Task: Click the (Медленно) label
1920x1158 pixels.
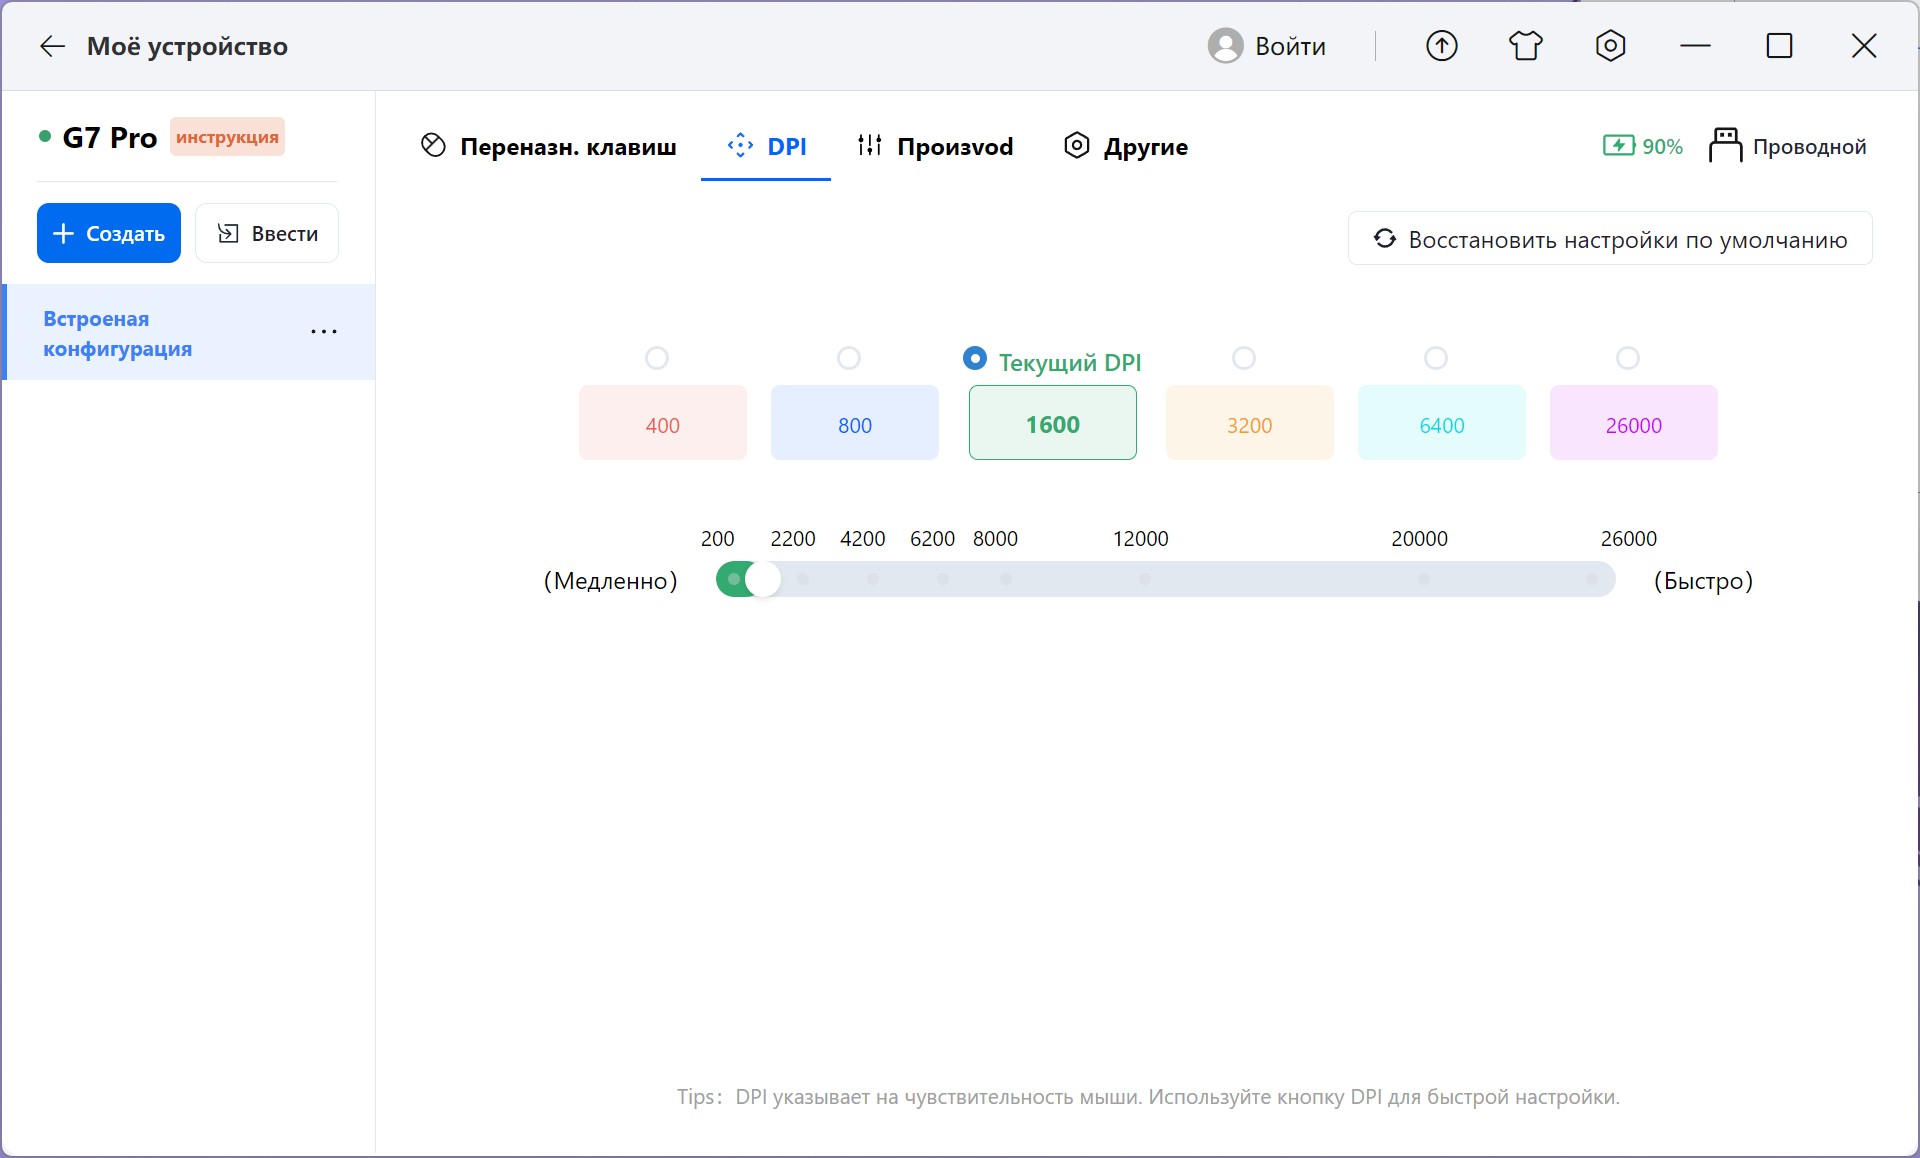Action: click(x=611, y=581)
